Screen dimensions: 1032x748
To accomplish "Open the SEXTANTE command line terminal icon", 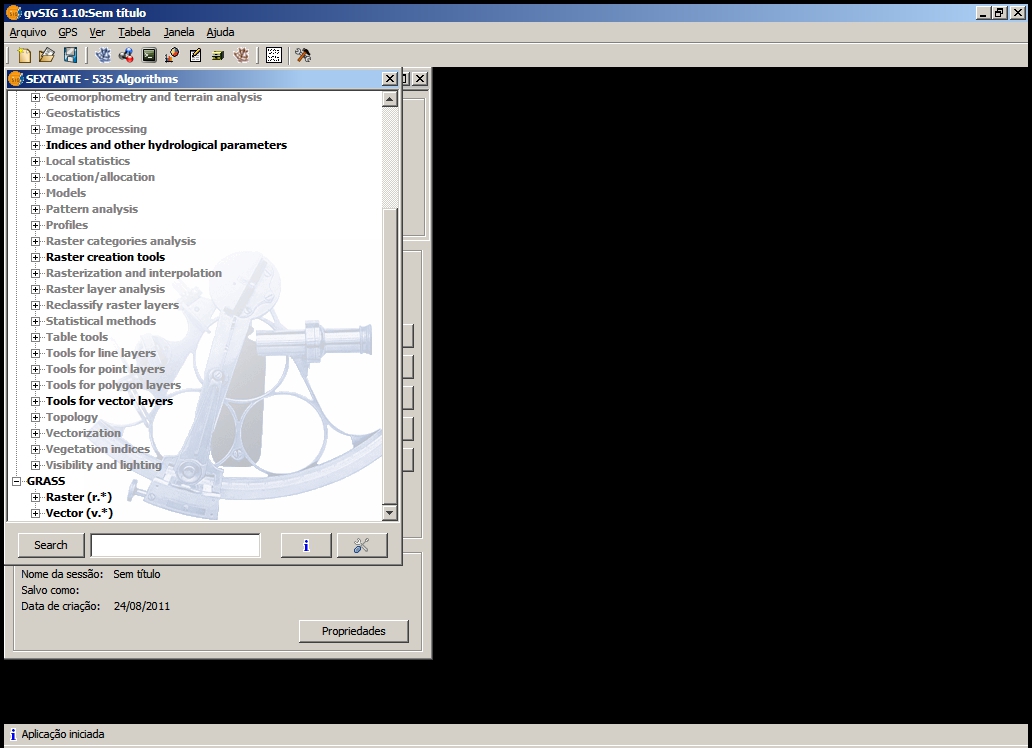I will point(149,55).
